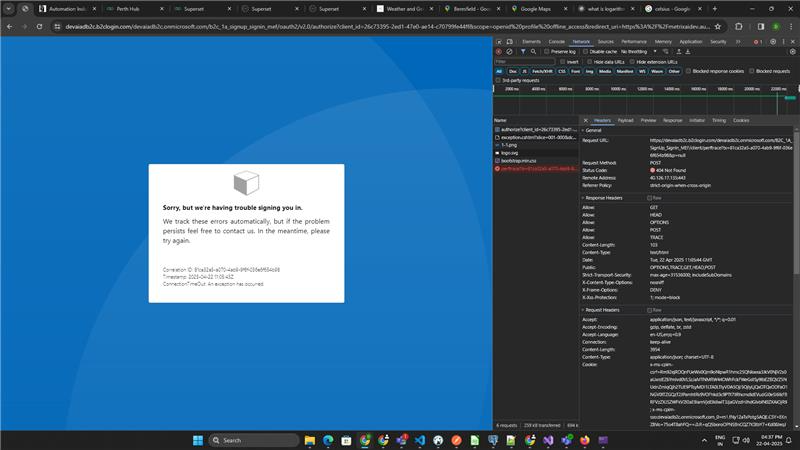Open the Cookies tab of the request

coord(741,120)
